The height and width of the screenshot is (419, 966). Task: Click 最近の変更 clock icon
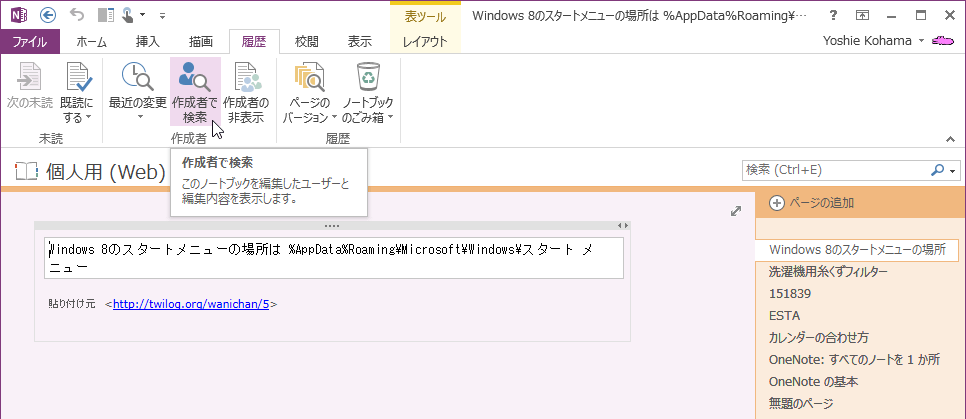pos(138,76)
